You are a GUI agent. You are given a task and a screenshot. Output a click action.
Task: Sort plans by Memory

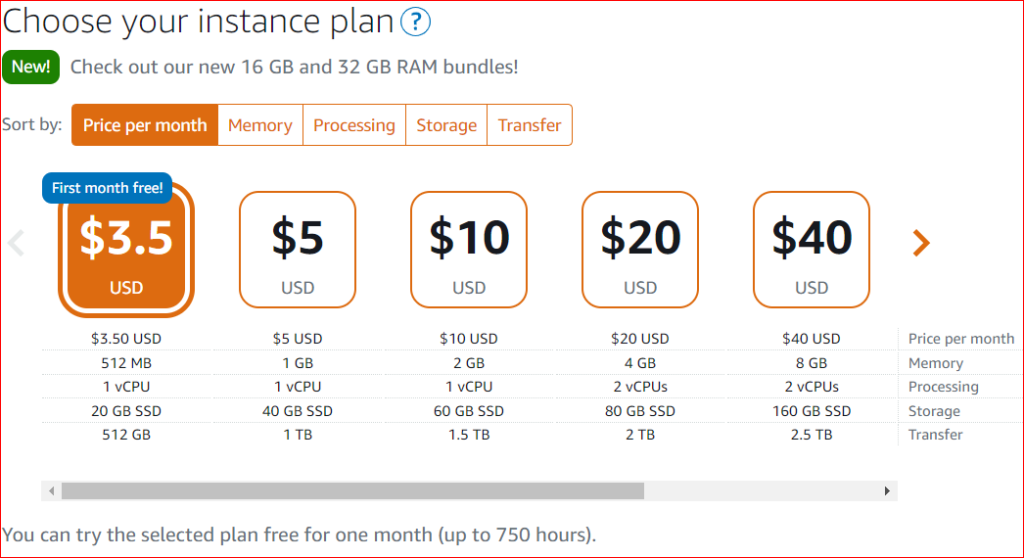pos(260,125)
